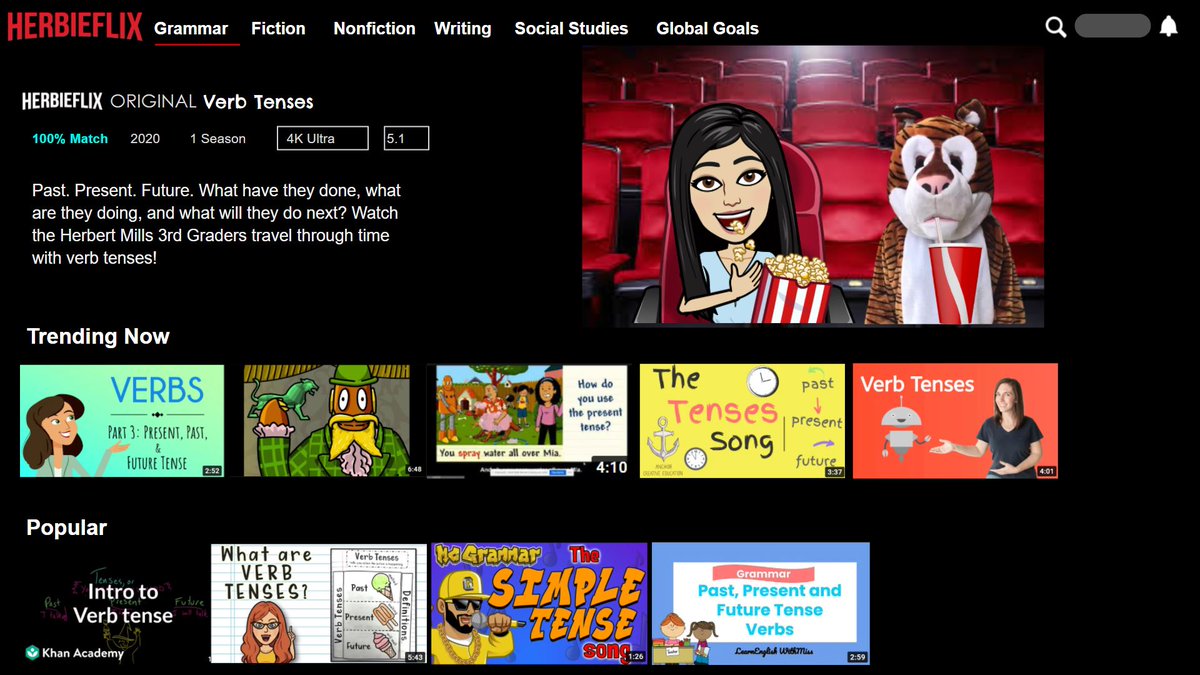Click the HERBIEFLIX ORIGINAL Verb Tenses title
Viewport: 1200px width, 675px height.
coord(168,101)
